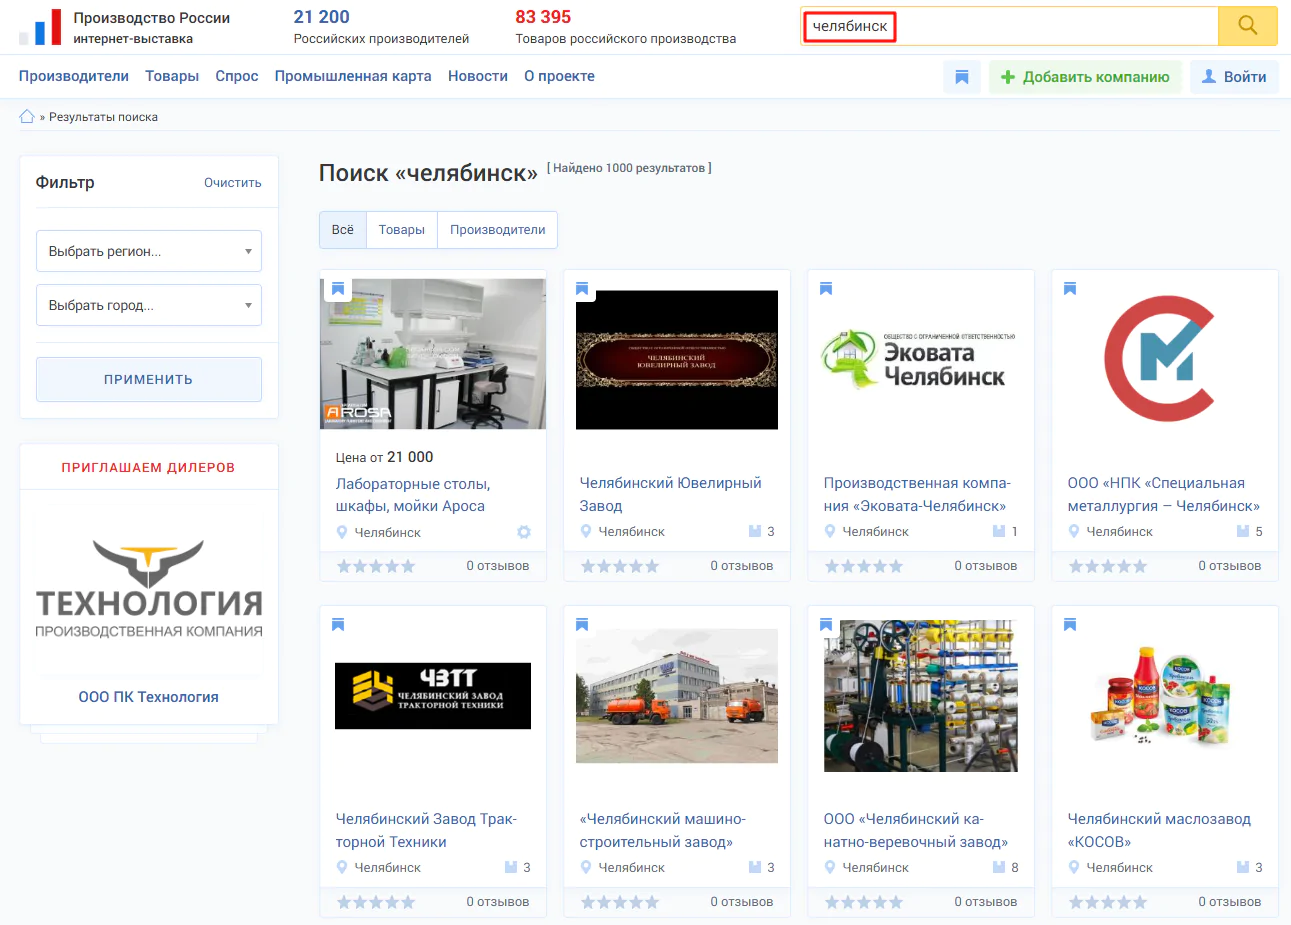Bookmark Челябинский Ювелирный Завод card
1291x925 pixels.
(x=582, y=289)
